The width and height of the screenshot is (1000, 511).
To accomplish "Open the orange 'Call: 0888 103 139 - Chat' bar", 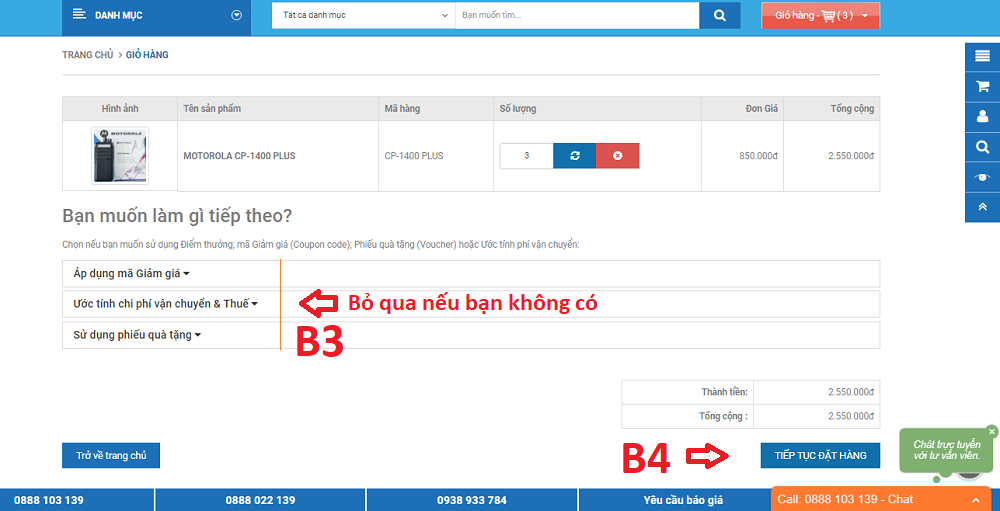I will [x=881, y=499].
